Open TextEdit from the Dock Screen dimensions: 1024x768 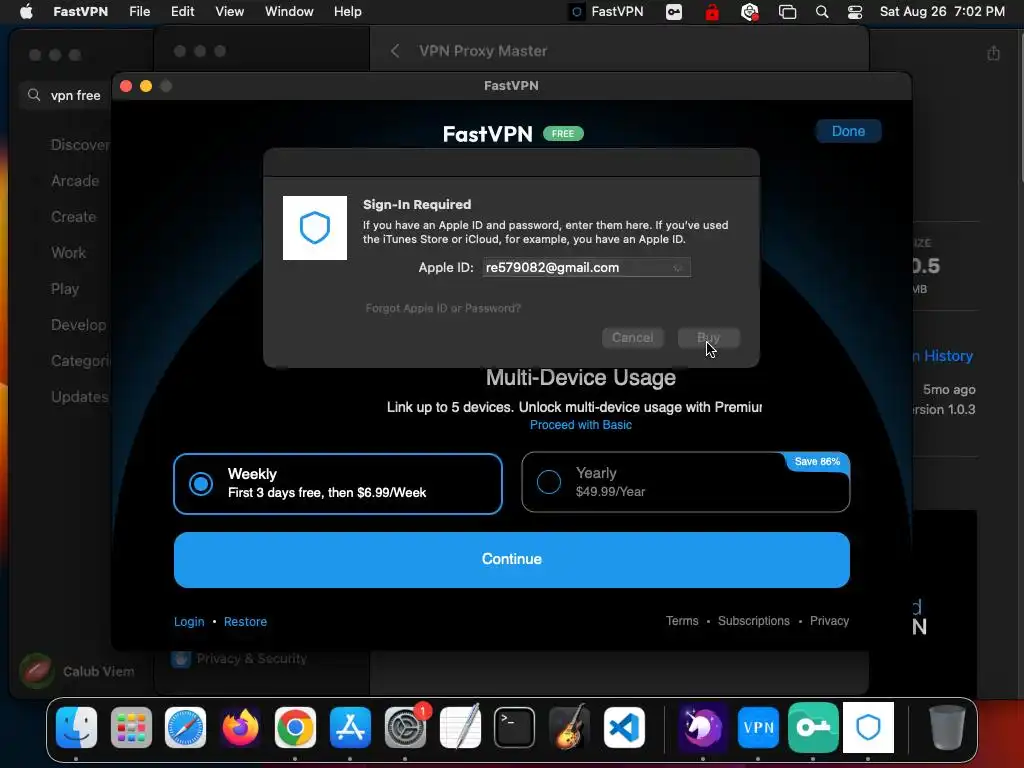460,728
